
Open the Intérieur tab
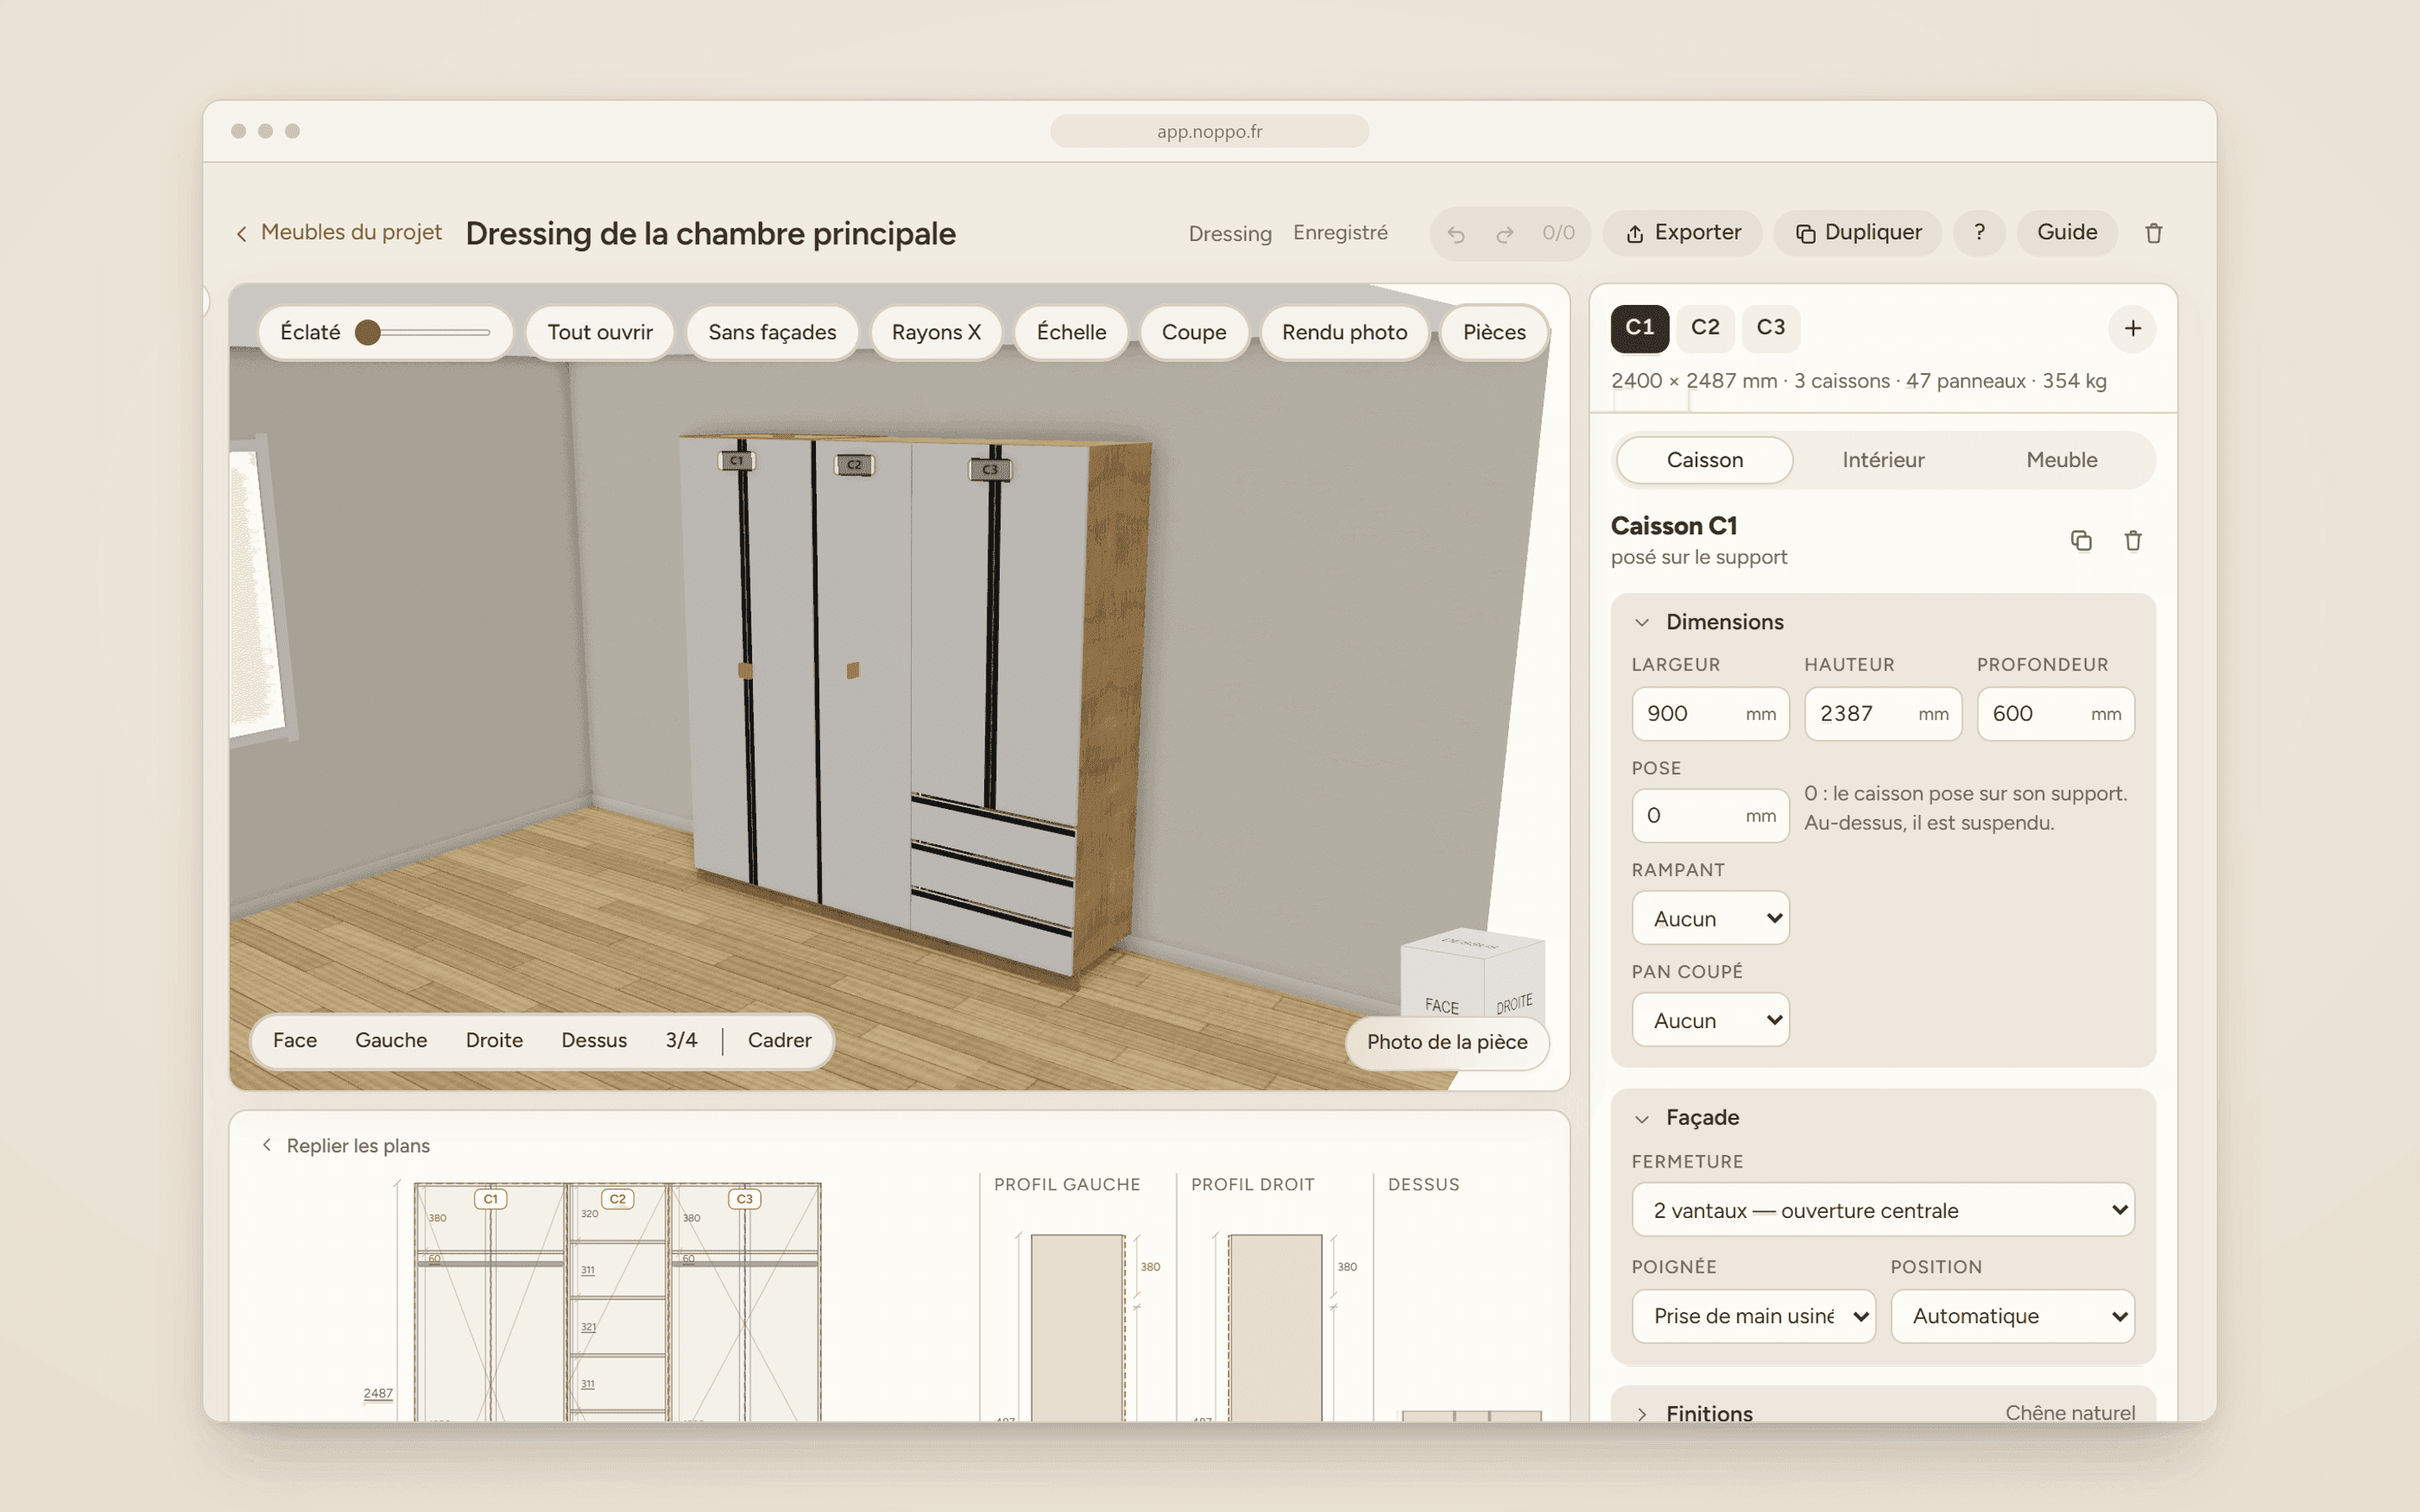(1883, 460)
